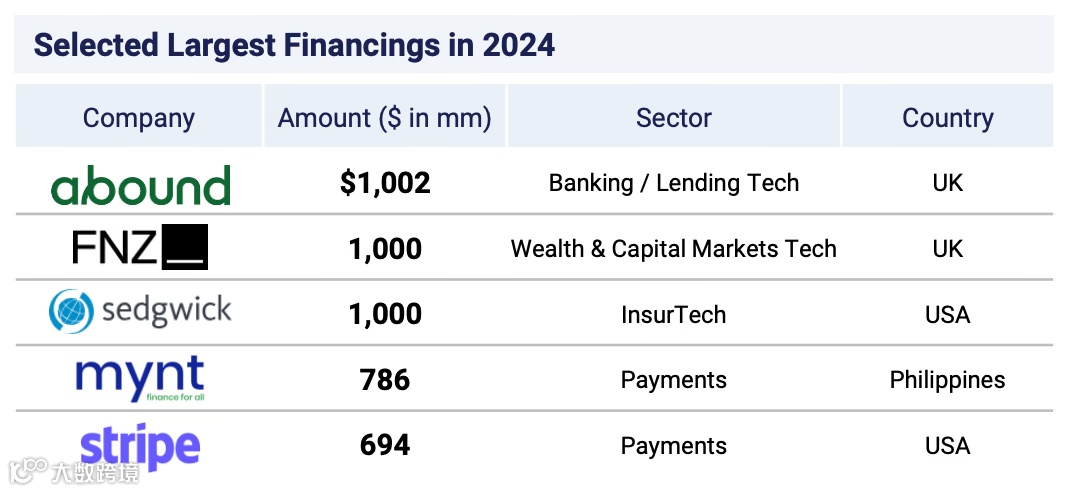Click the InsurTech sector cell
Viewport: 1072px width, 492px height.
[674, 315]
